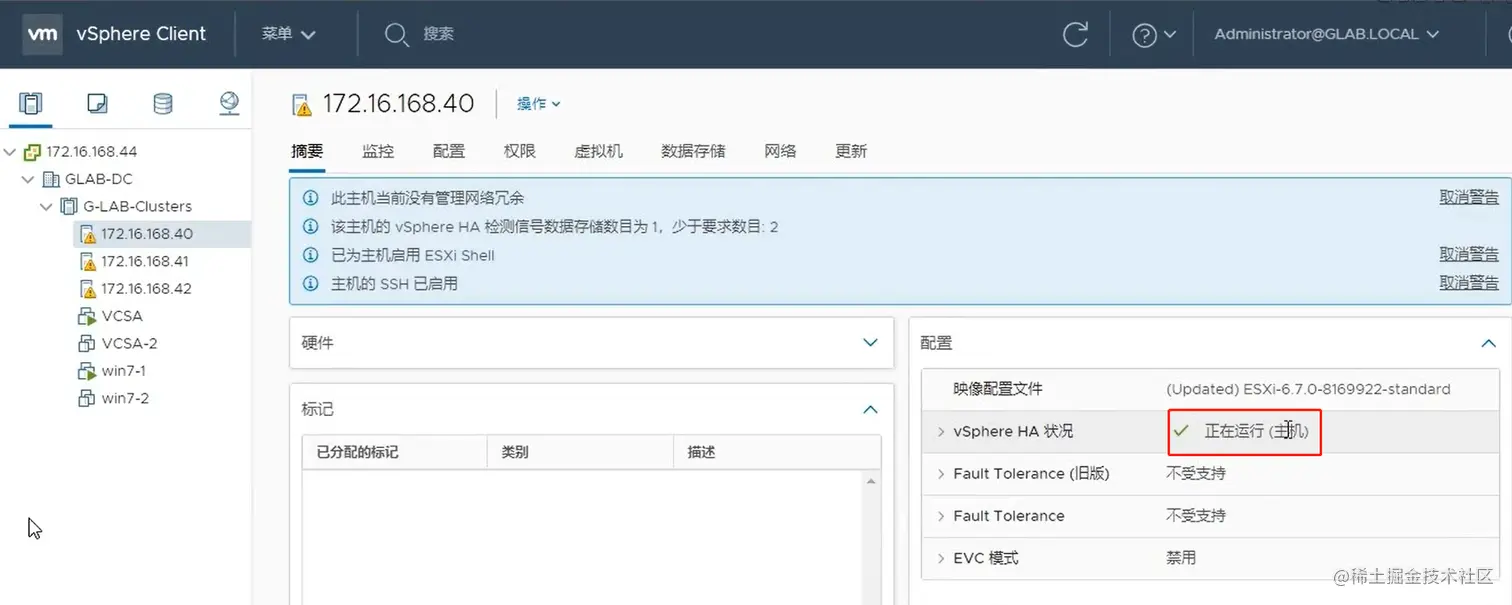Click host warning icon beside 172.16.168.42
Image resolution: width=1512 pixels, height=605 pixels.
87,289
